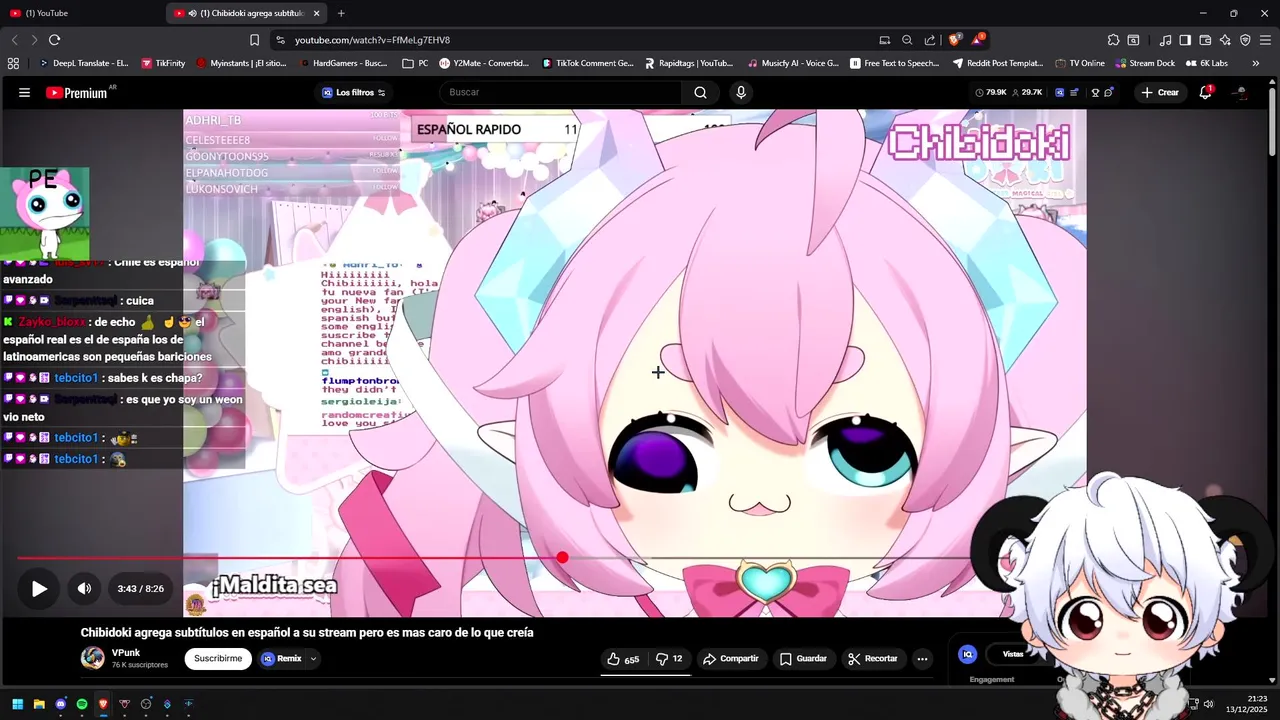Screen dimensions: 1280x720
Task: Open the three-dot more actions menu
Action: [922, 659]
